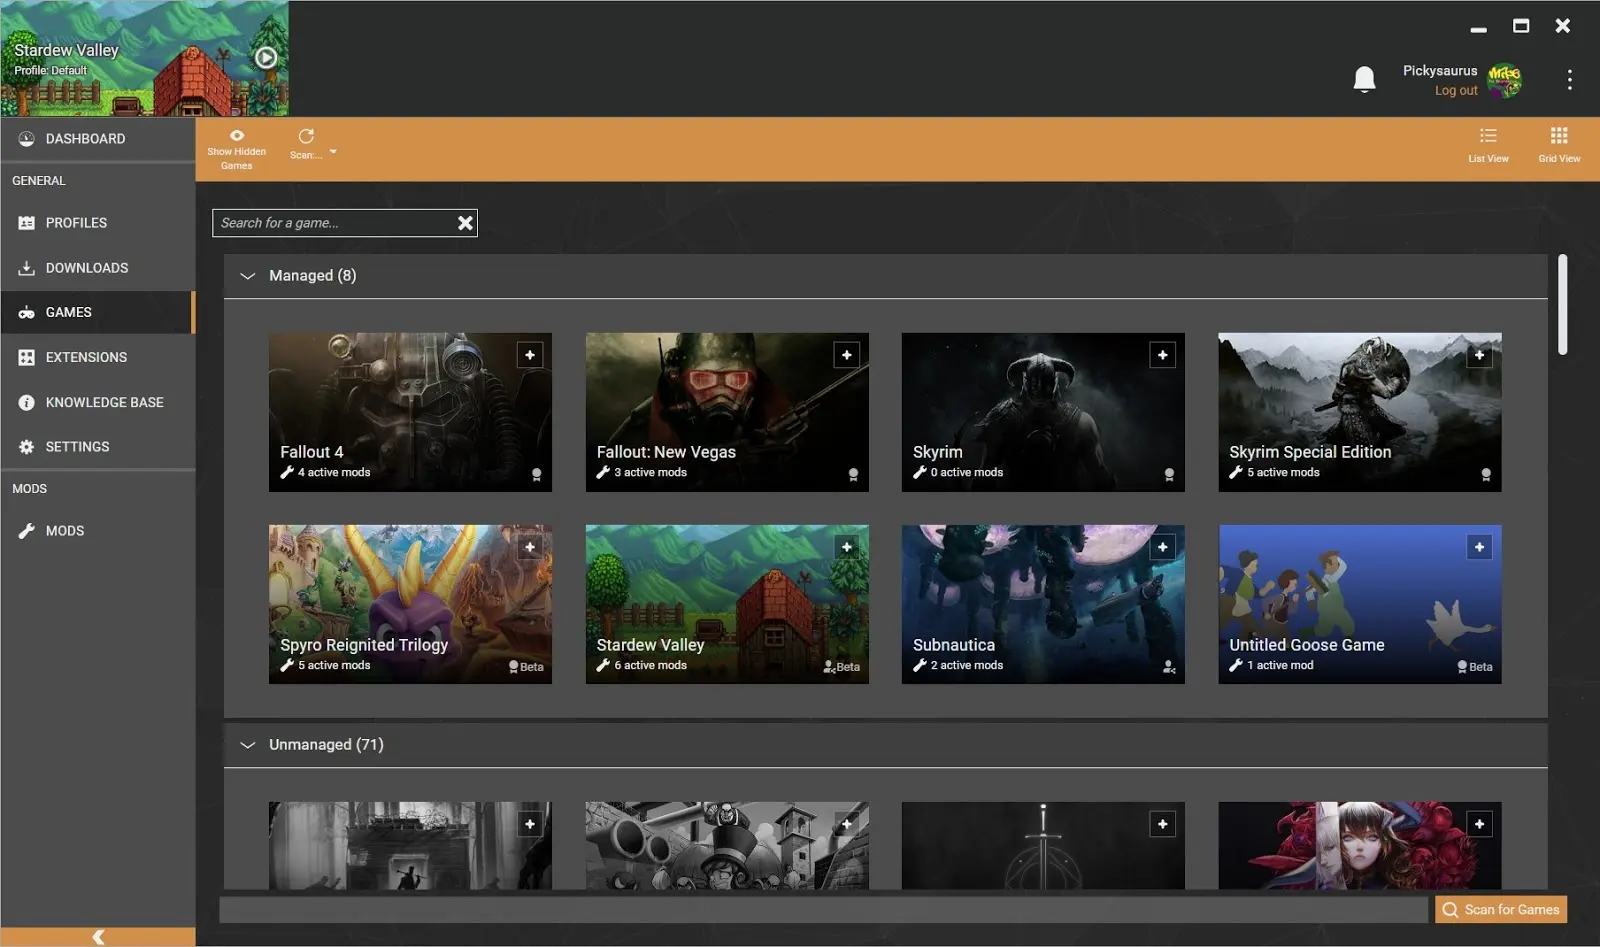
Task: Click badge icon on Skyrim Special Edition card
Action: pos(1486,475)
